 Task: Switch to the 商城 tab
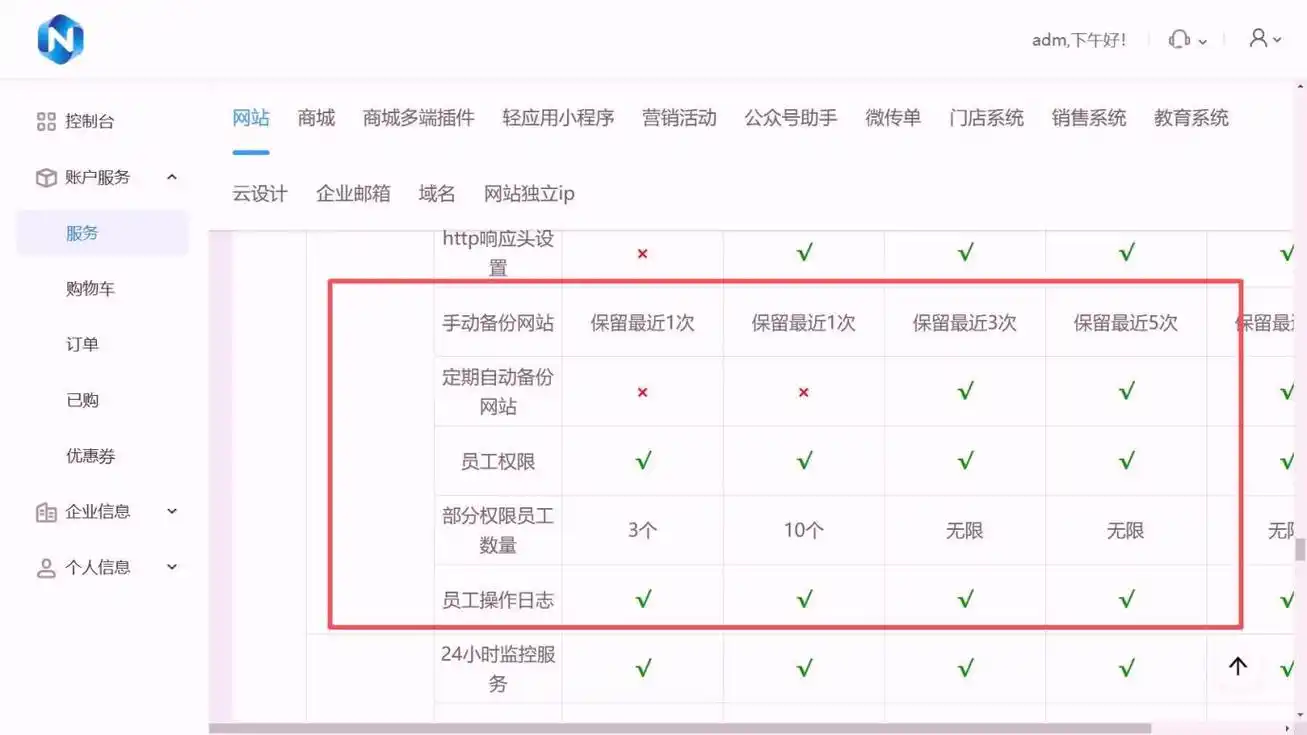[315, 117]
